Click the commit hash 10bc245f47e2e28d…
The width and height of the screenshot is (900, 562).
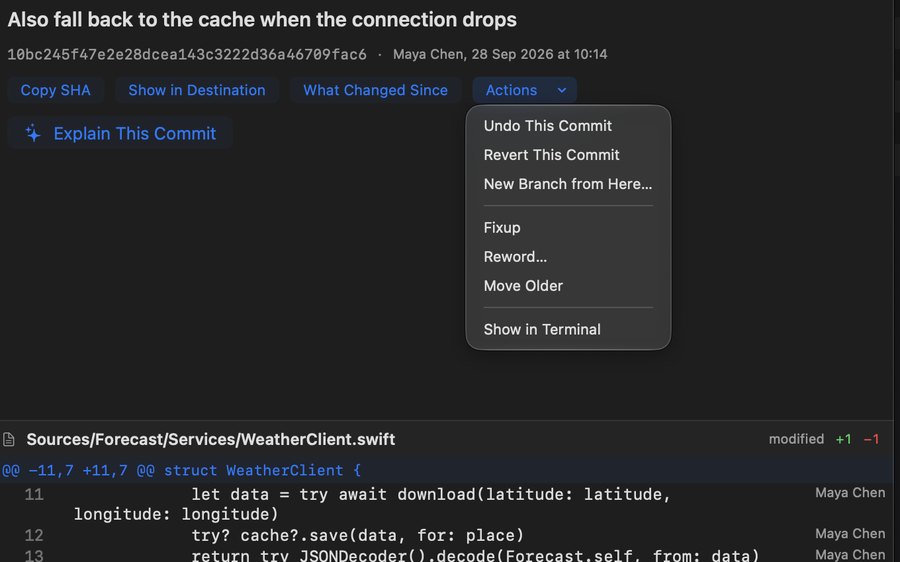pos(187,55)
